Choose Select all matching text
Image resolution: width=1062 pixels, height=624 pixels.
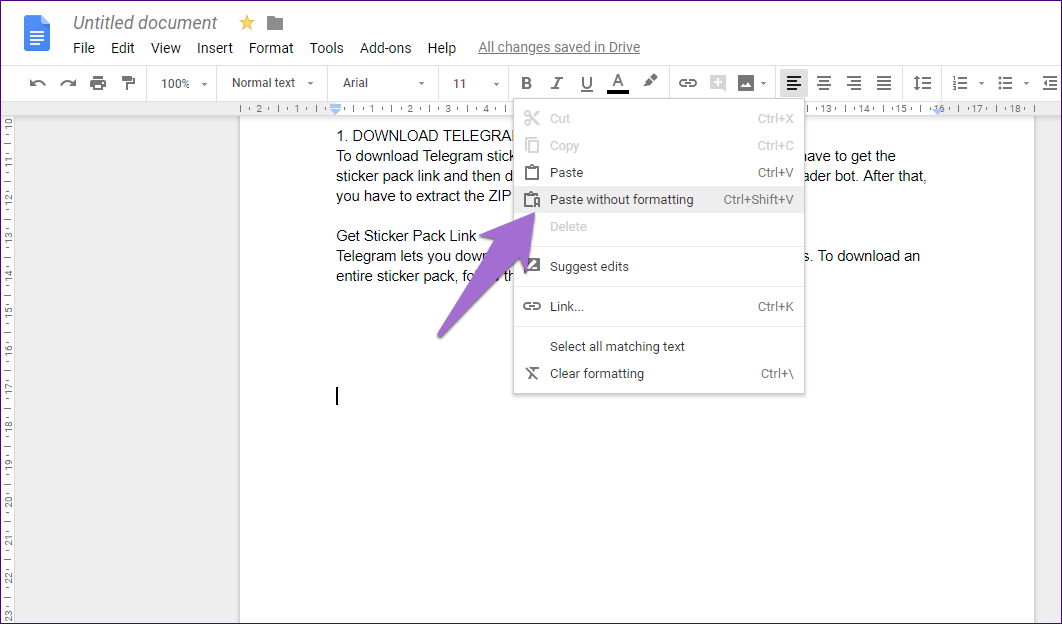pyautogui.click(x=659, y=347)
